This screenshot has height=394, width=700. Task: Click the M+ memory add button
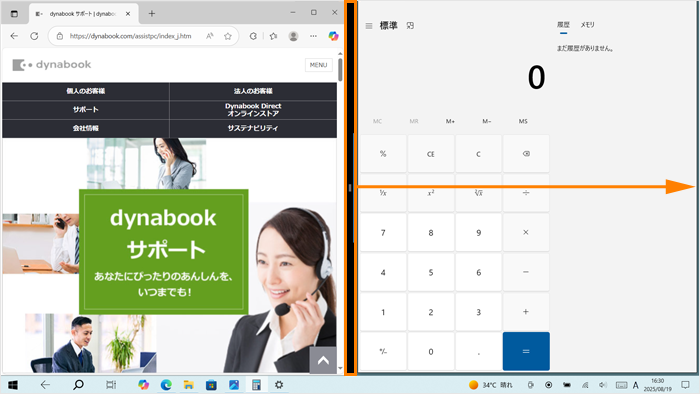pyautogui.click(x=450, y=121)
